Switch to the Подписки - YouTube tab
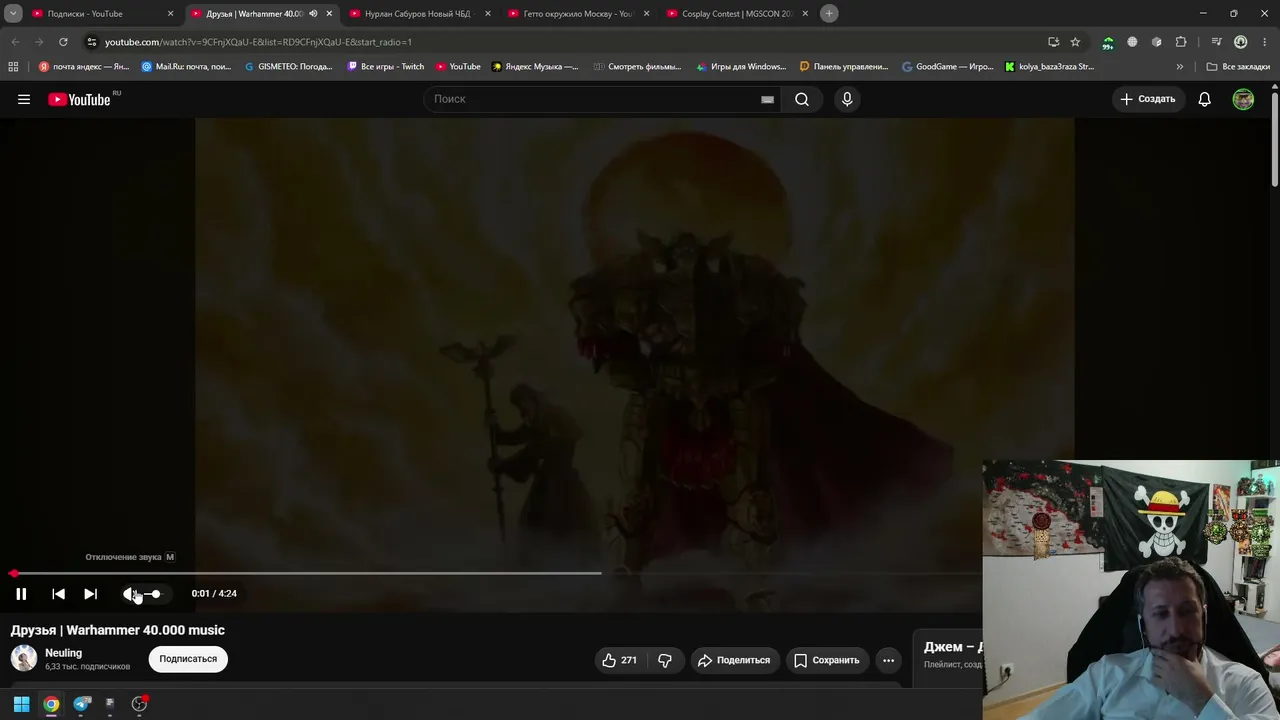 (x=100, y=14)
